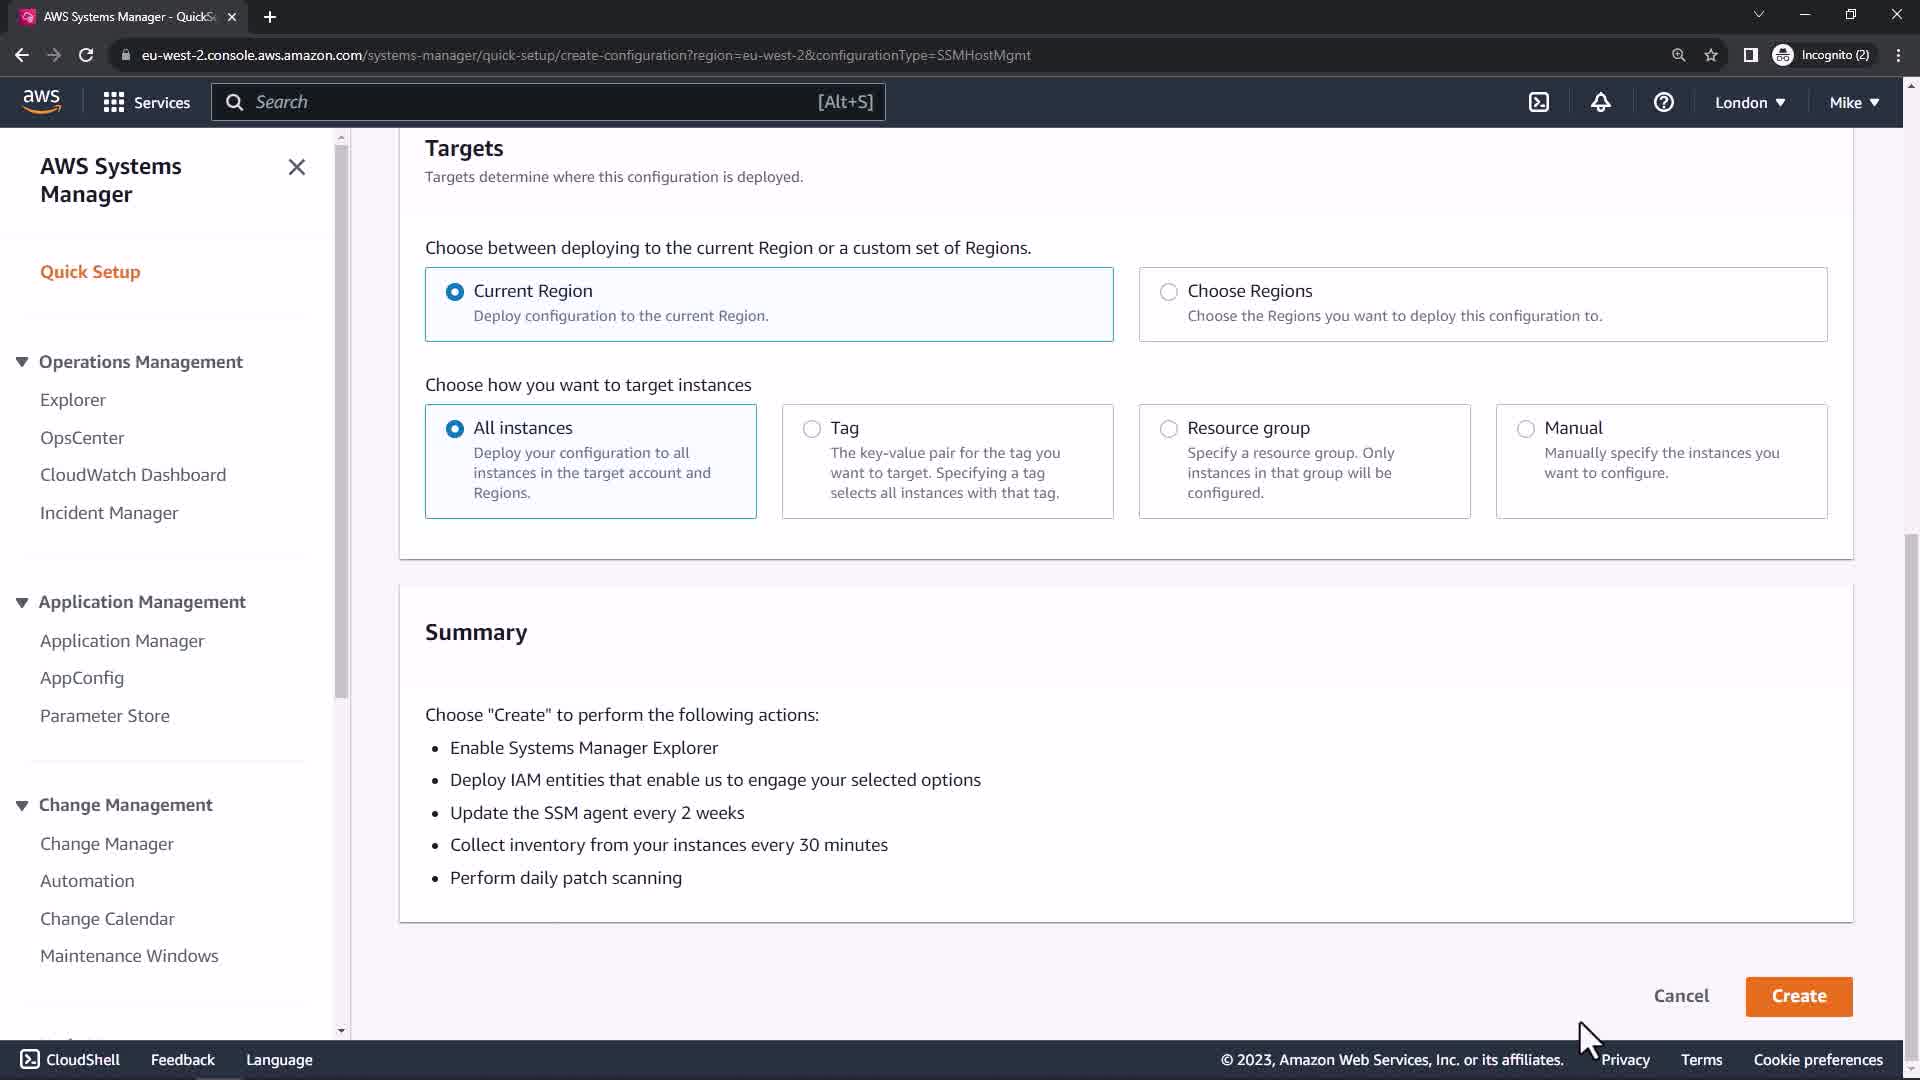
Task: Click the AWS search input field
Action: pos(530,102)
